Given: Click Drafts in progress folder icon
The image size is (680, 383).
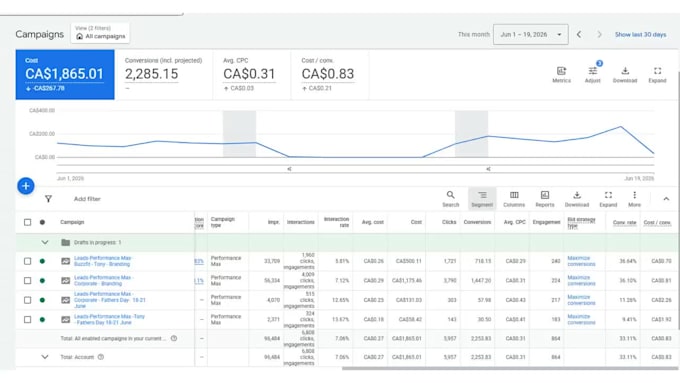Looking at the screenshot, I should pos(65,242).
